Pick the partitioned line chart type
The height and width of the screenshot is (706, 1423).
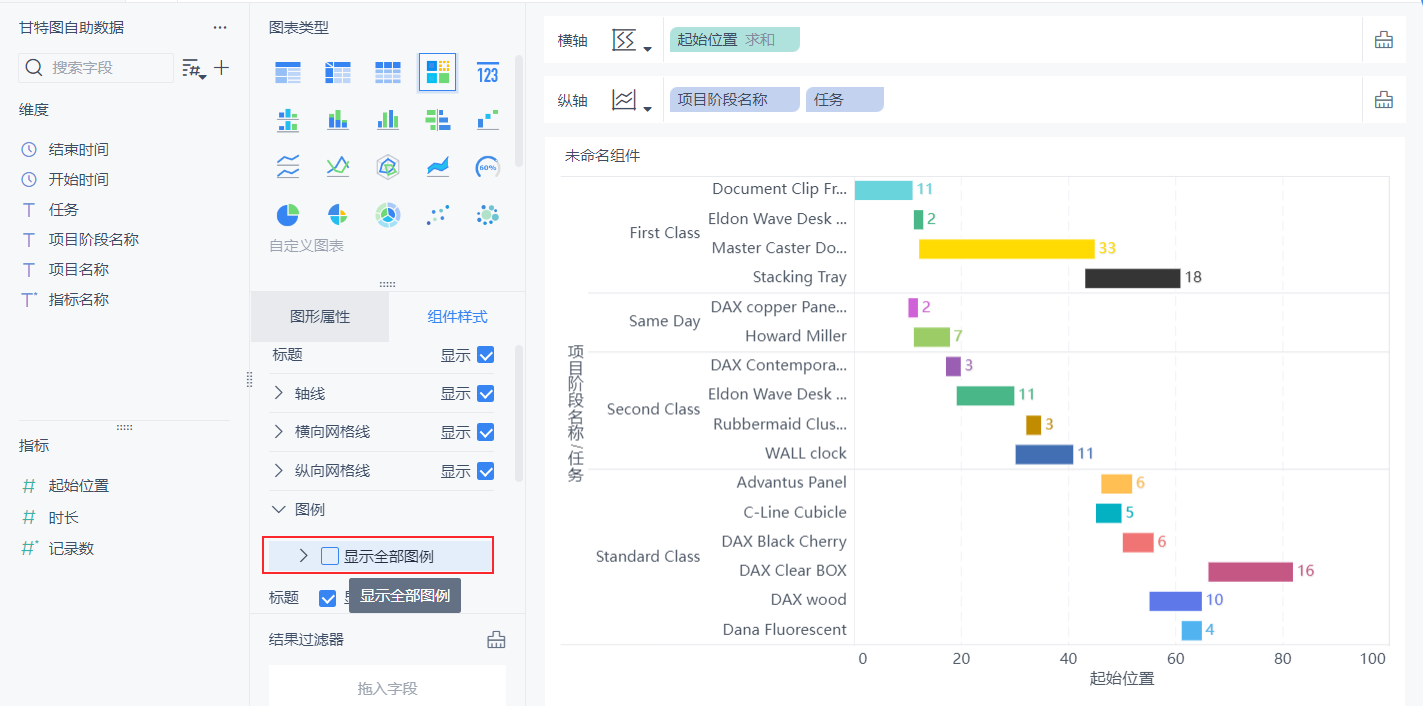(x=288, y=167)
